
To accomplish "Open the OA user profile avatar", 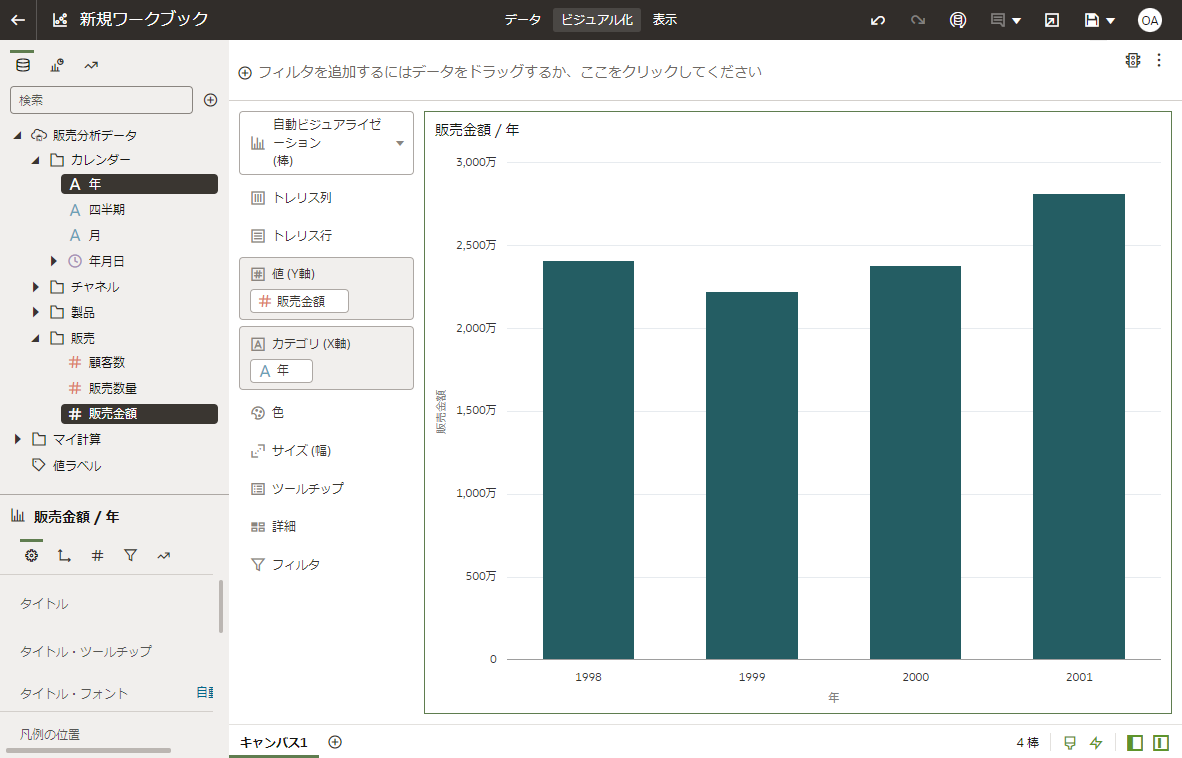I will click(x=1149, y=20).
